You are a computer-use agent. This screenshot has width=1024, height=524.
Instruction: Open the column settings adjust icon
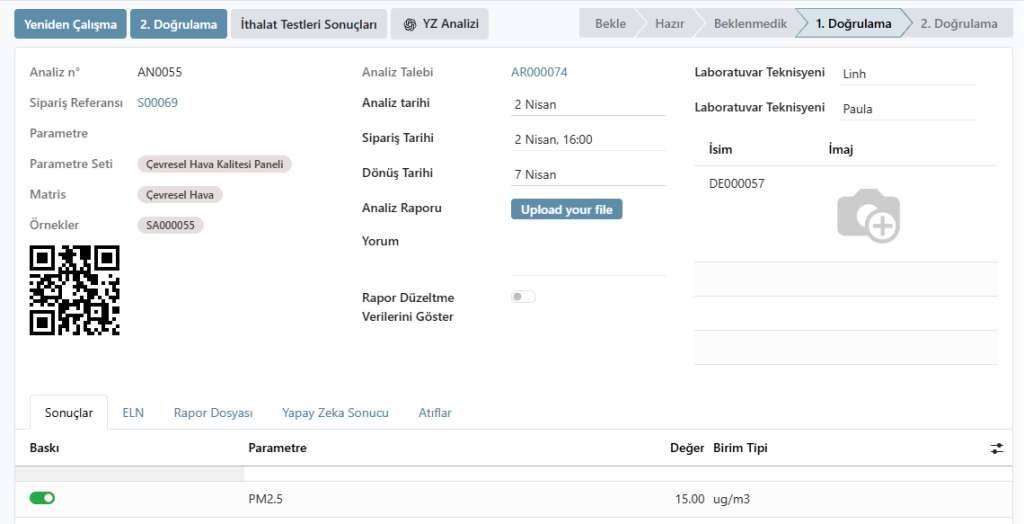pos(996,448)
